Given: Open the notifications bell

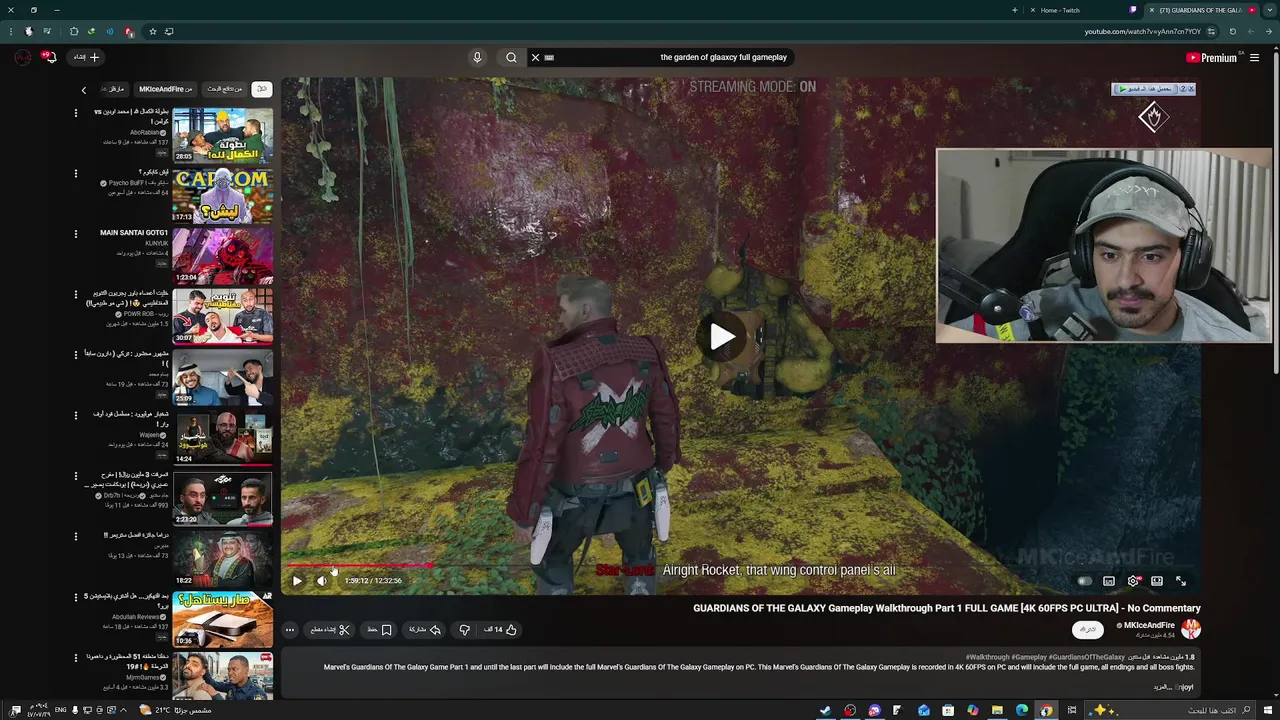Looking at the screenshot, I should tap(50, 57).
